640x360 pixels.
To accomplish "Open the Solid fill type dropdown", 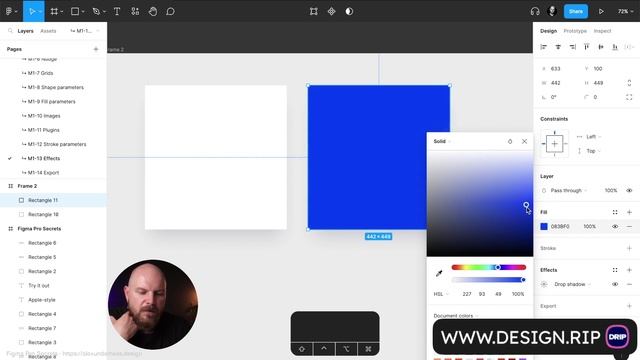I will (442, 141).
